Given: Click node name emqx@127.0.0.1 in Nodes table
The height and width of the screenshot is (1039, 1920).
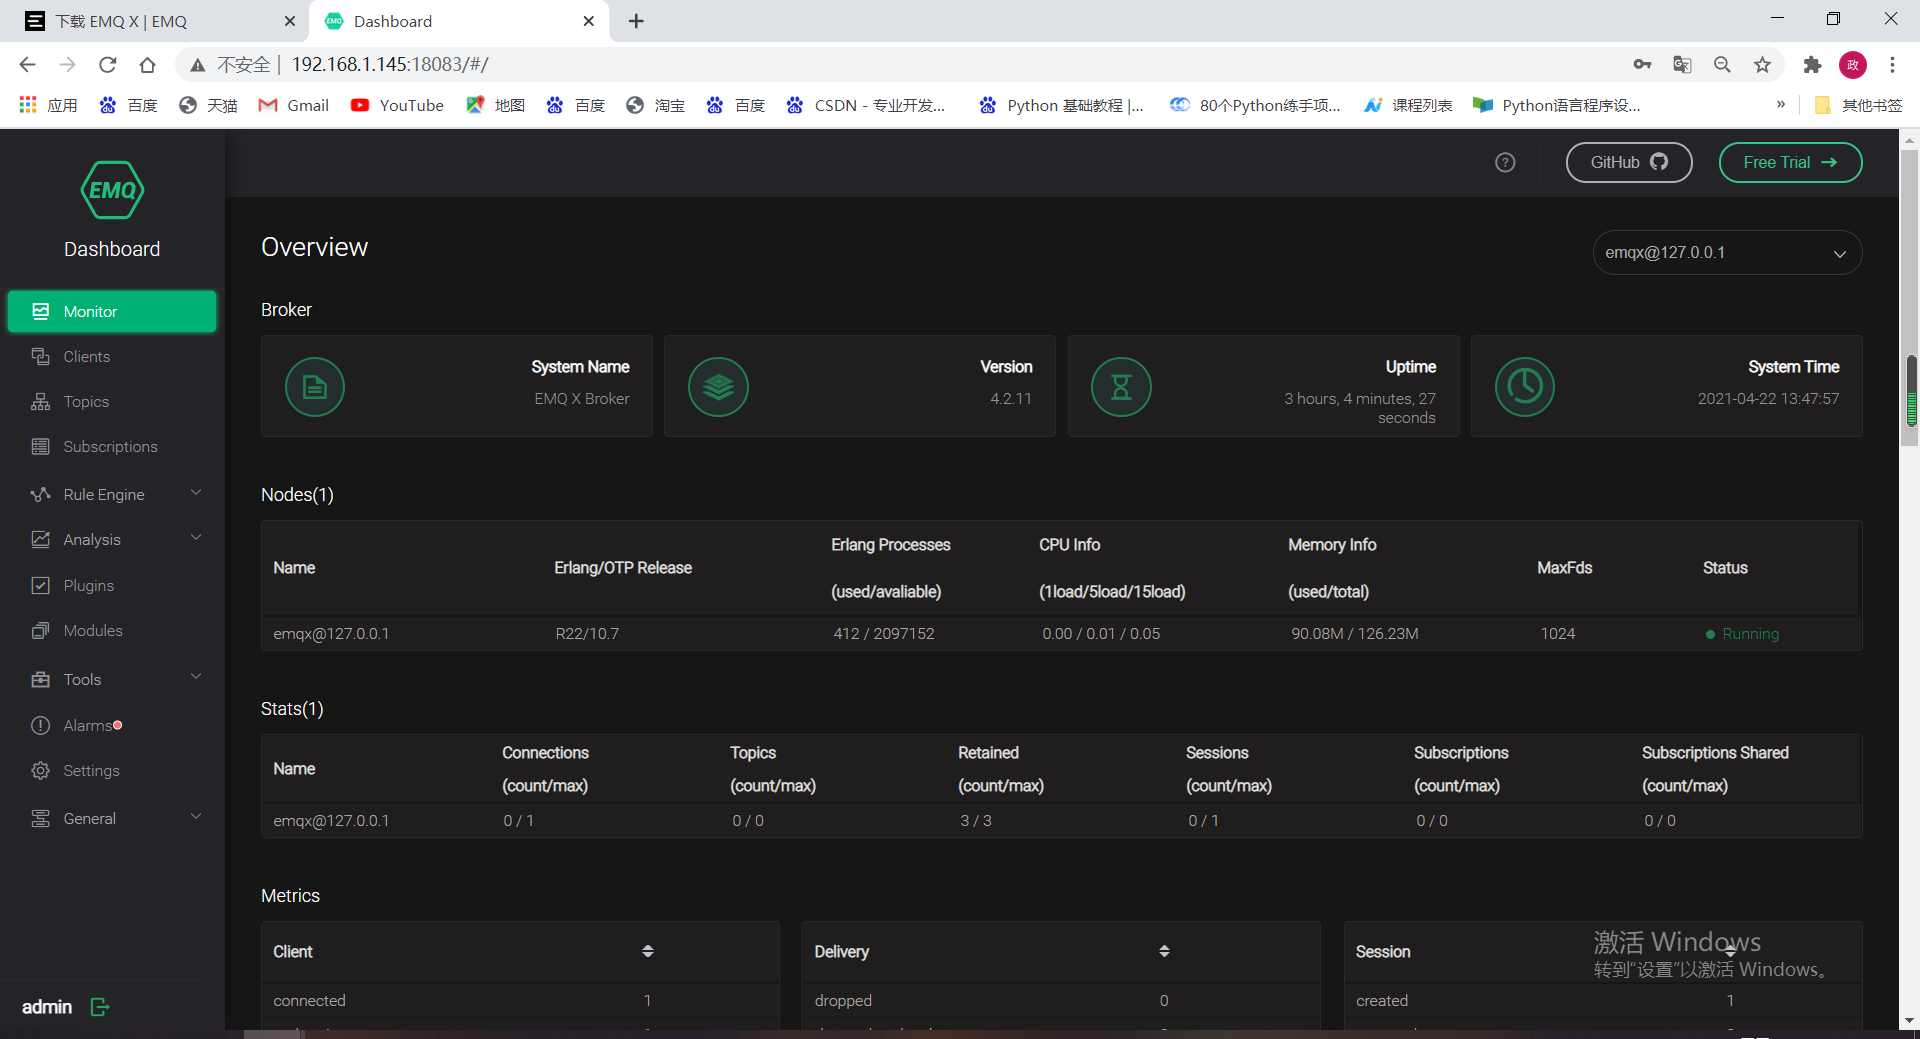Looking at the screenshot, I should coord(331,634).
